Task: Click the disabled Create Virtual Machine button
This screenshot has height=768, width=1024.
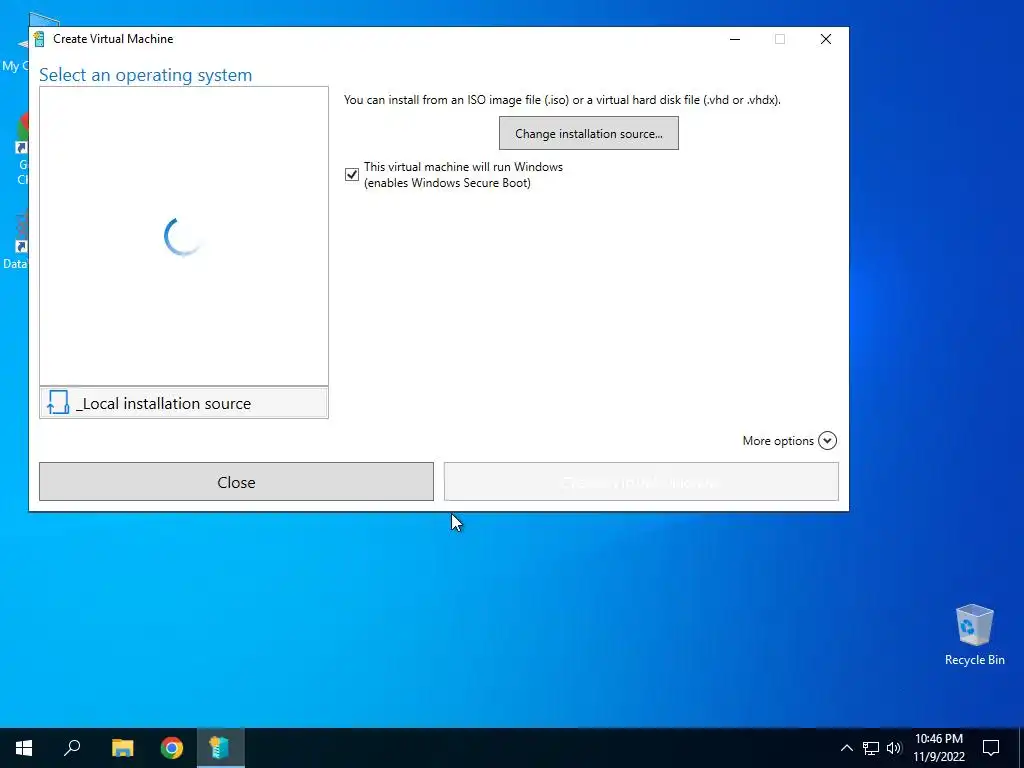Action: (641, 482)
